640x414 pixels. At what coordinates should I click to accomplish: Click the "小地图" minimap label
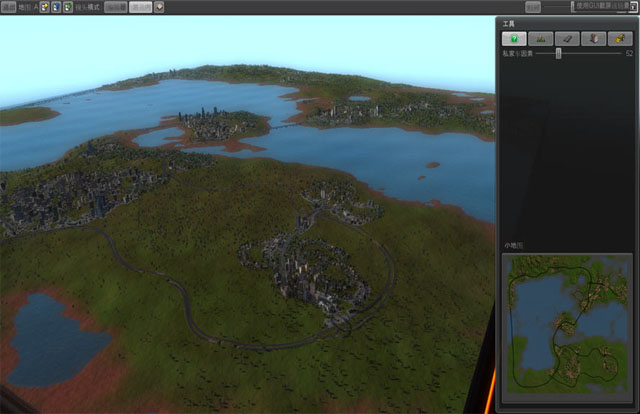click(x=513, y=245)
